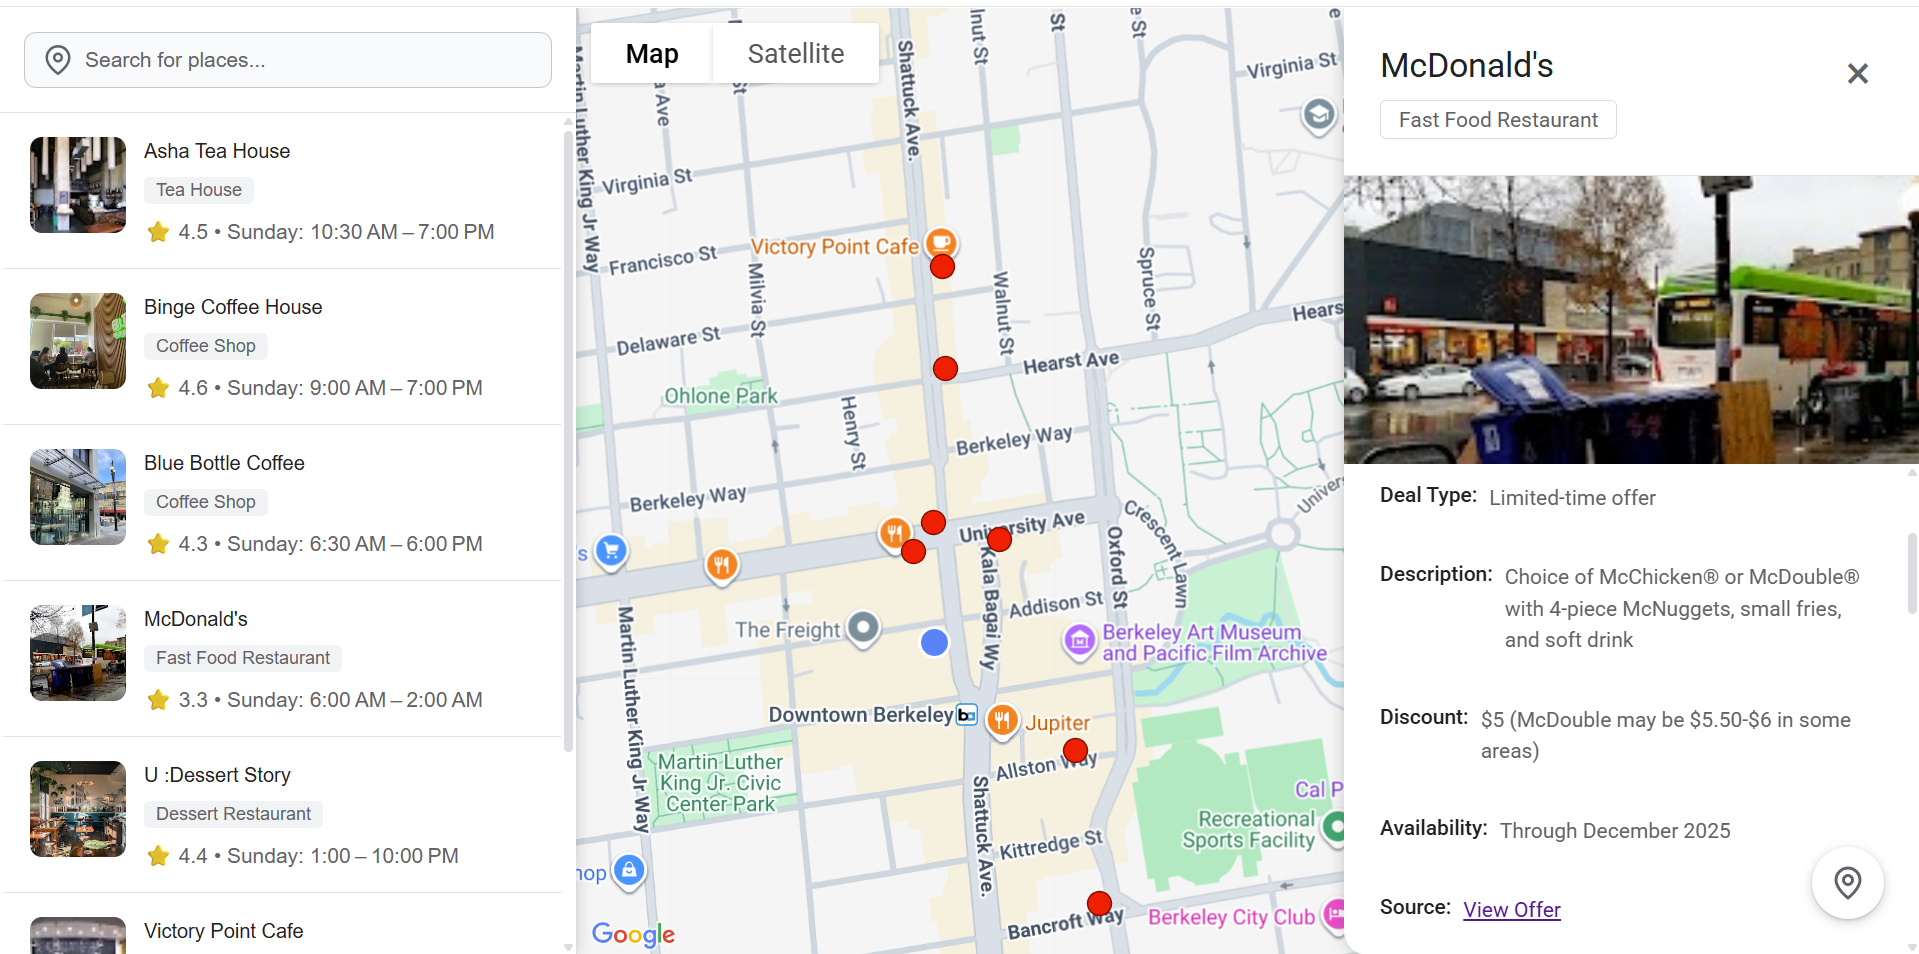The image size is (1919, 954).
Task: Click the star rating icon for Binge Coffee House
Action: (x=158, y=388)
